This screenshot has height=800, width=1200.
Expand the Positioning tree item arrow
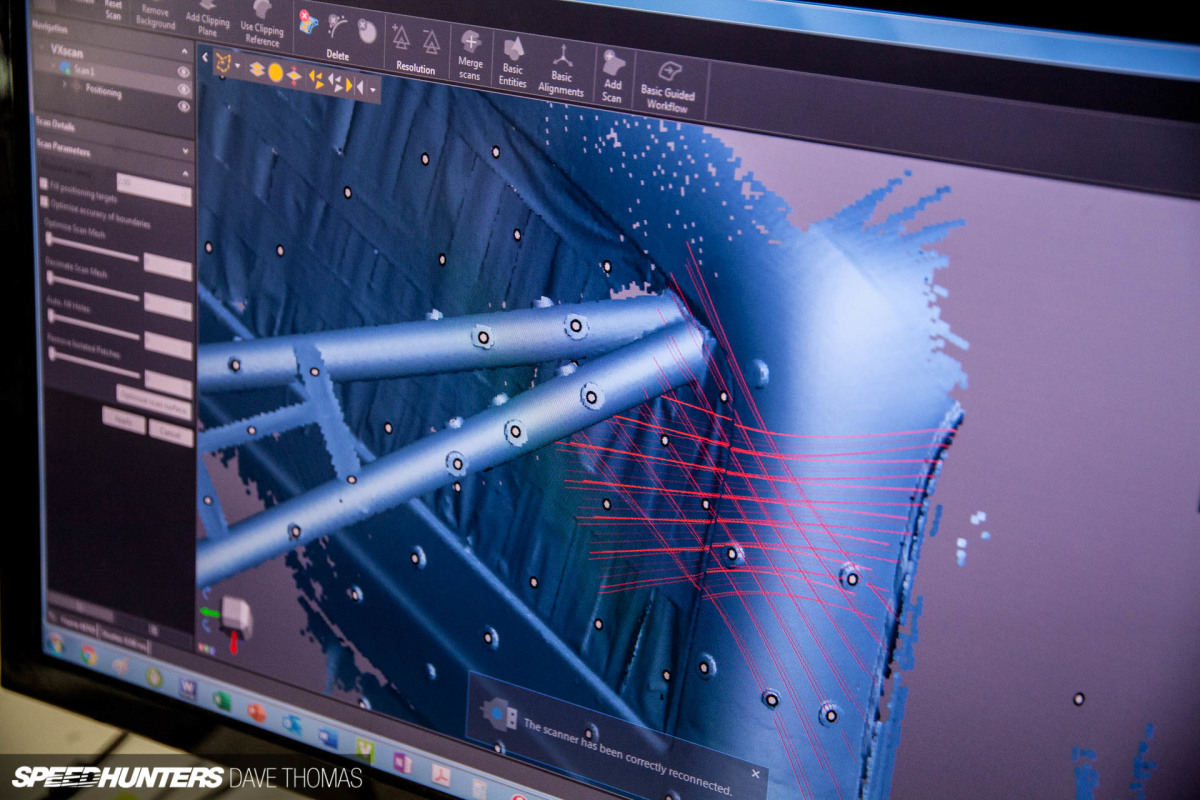pos(65,85)
